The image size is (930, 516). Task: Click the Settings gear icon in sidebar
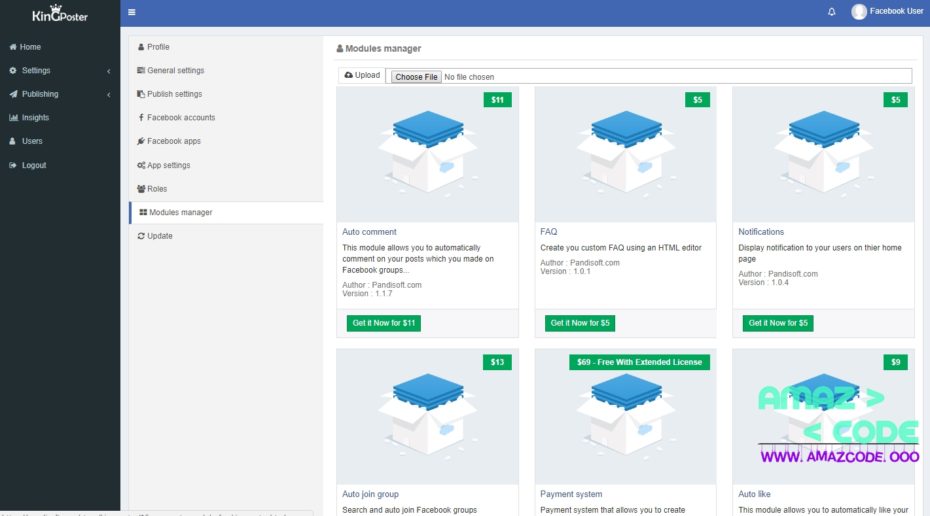(13, 70)
